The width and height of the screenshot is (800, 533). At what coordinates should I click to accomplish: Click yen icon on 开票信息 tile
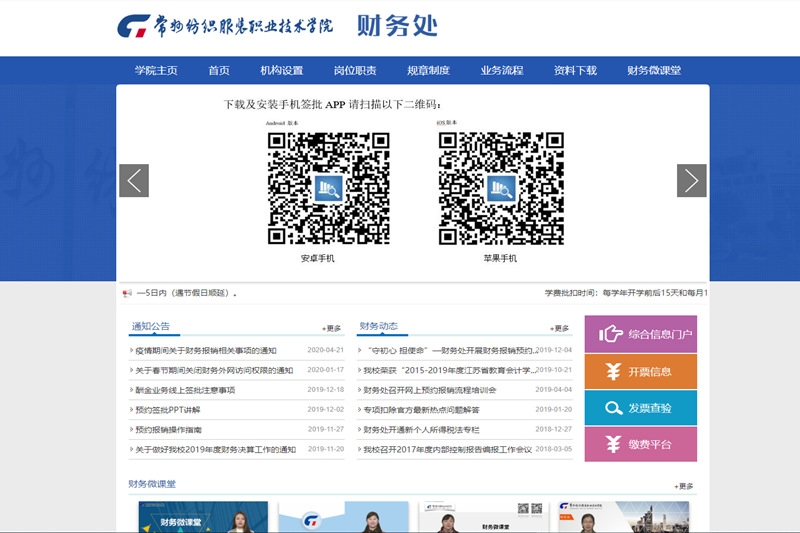point(613,371)
